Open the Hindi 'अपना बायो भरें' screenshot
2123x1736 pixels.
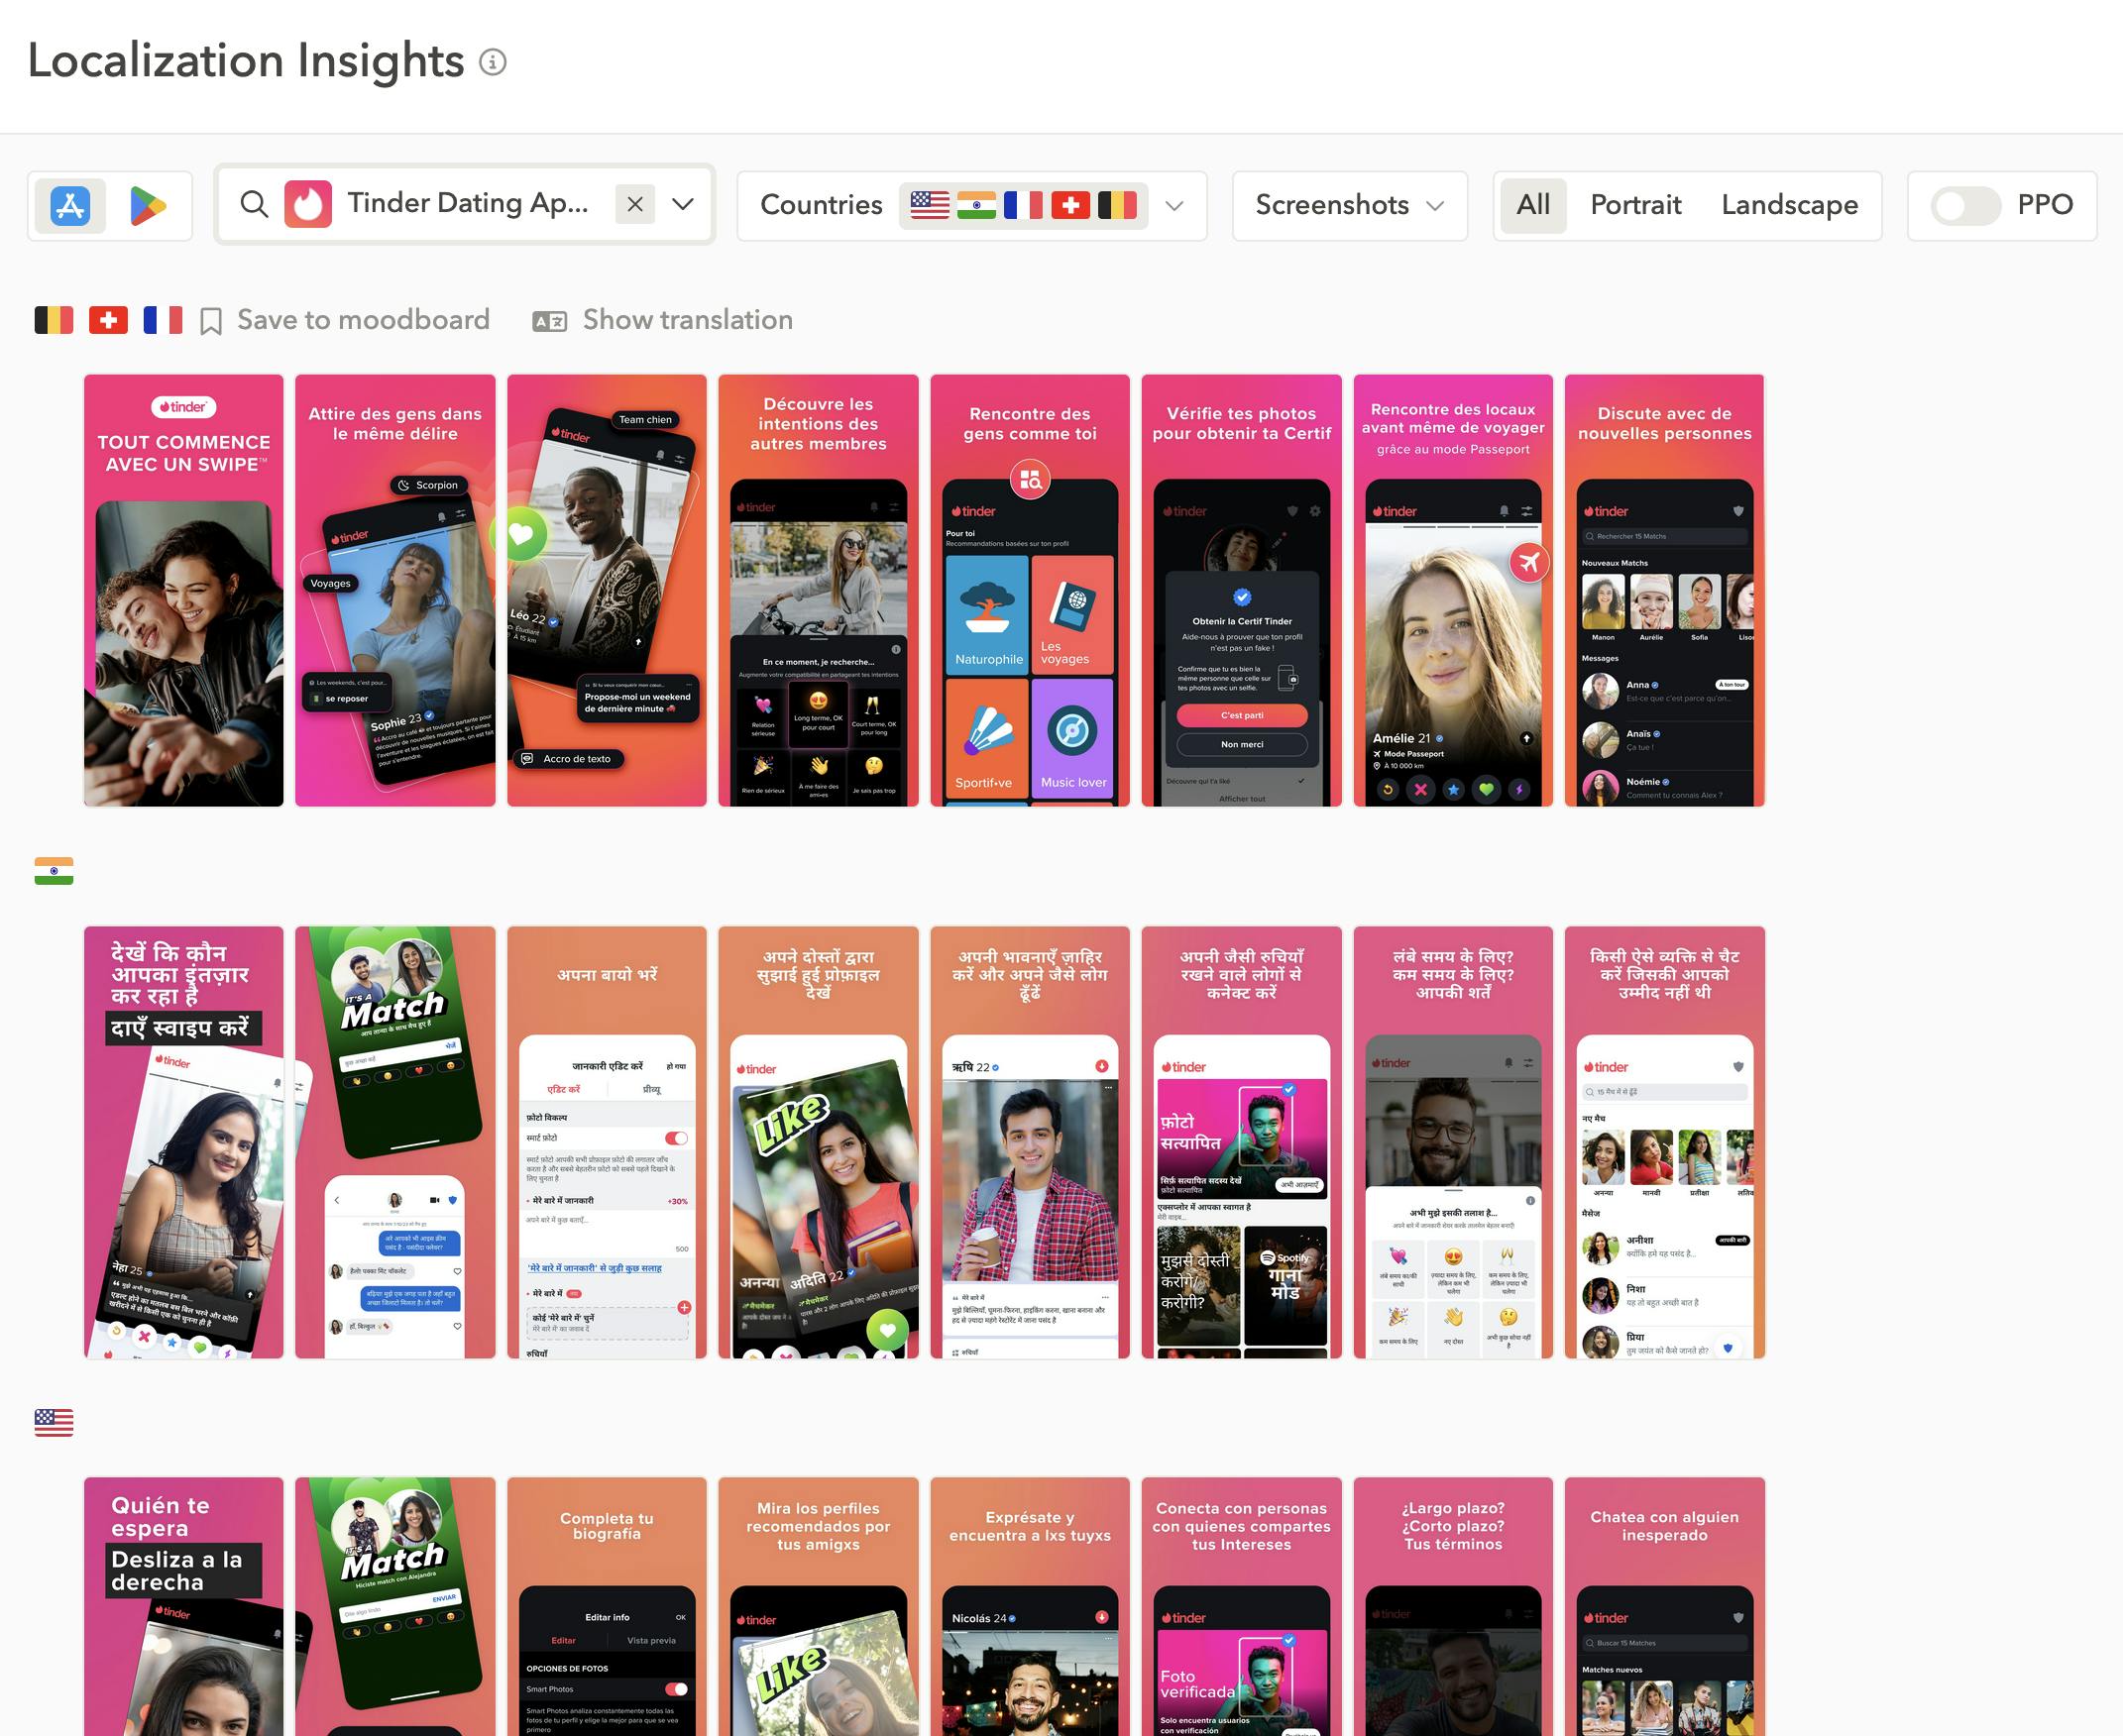click(x=607, y=1142)
